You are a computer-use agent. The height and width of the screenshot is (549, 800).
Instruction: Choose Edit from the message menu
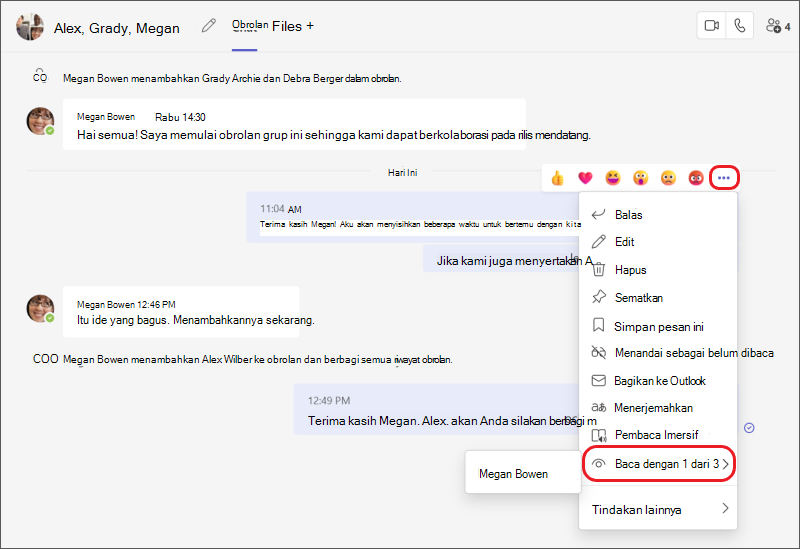[x=658, y=242]
